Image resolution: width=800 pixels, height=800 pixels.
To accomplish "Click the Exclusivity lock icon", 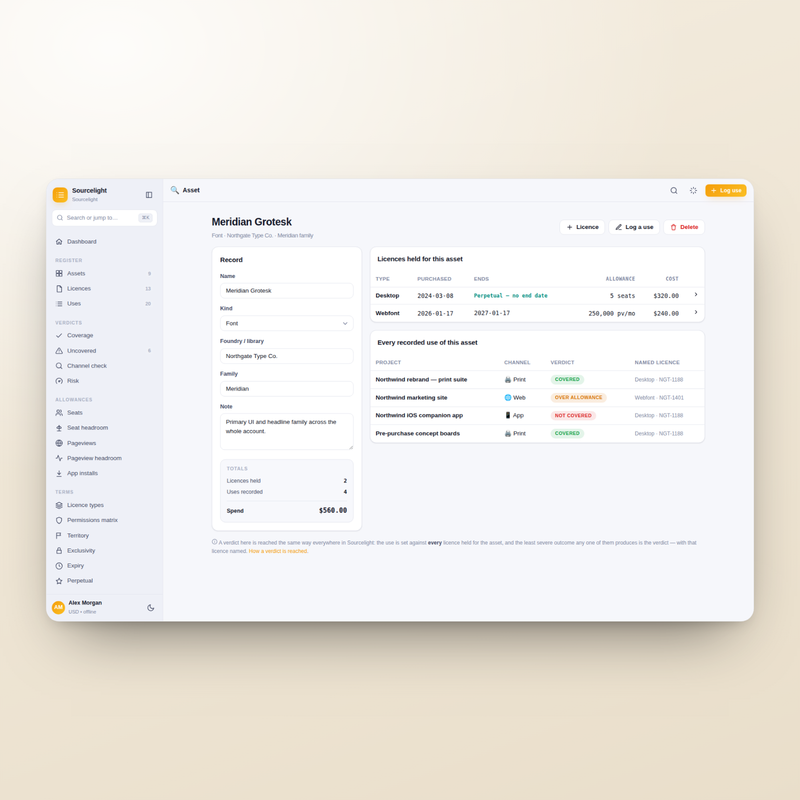I will (x=59, y=551).
